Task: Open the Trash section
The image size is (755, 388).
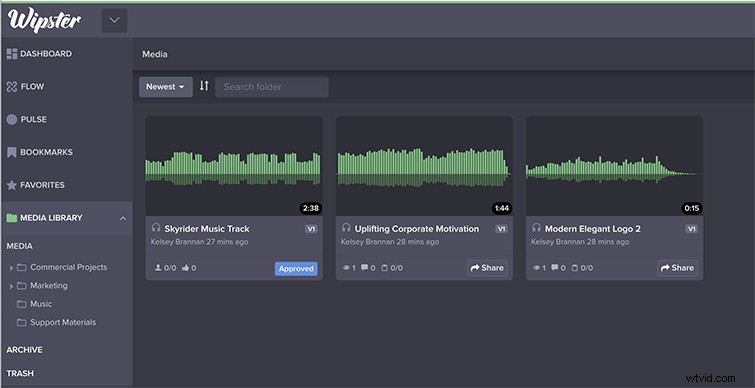Action: 20,373
